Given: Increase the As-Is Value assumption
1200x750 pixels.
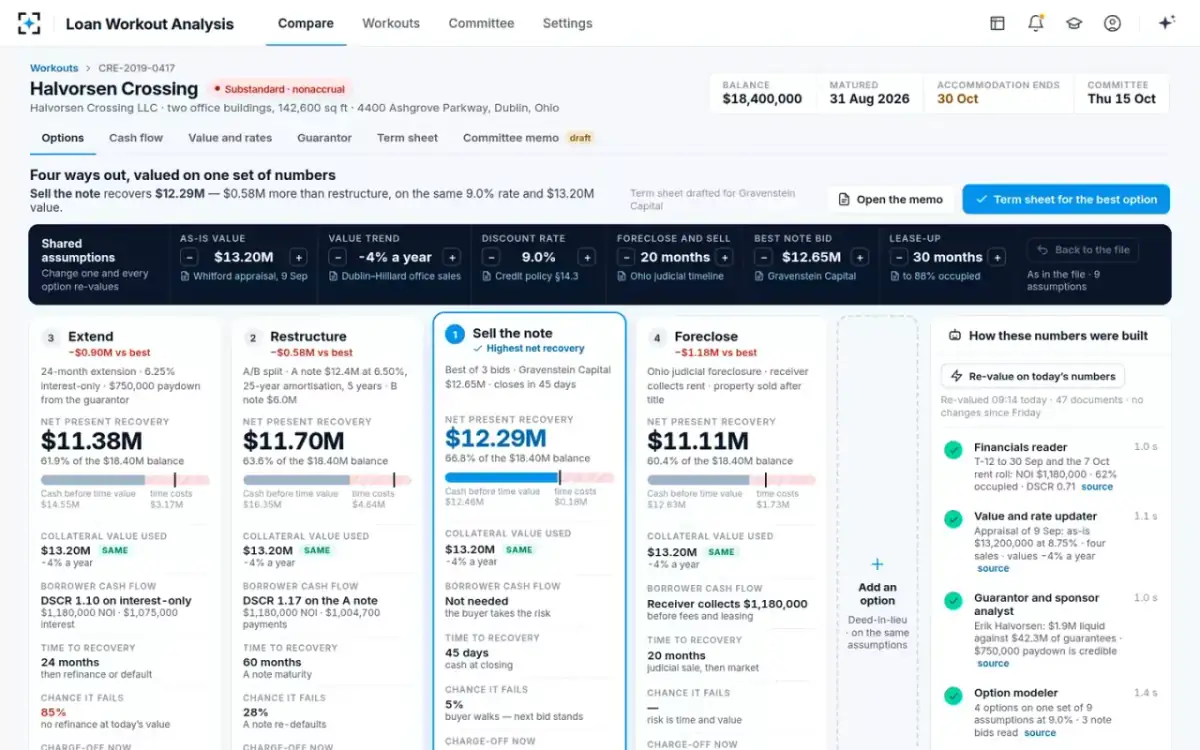Looking at the screenshot, I should [299, 257].
